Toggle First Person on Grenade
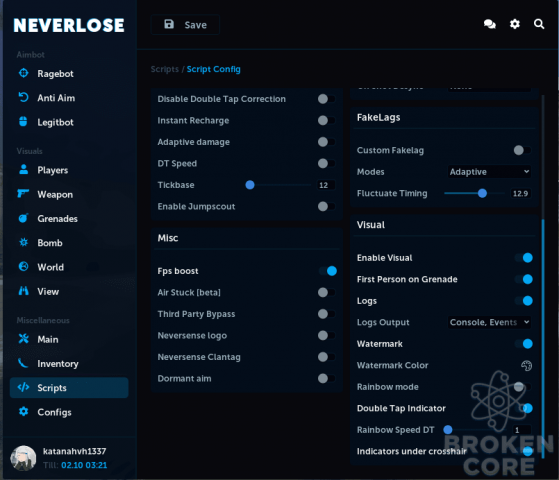This screenshot has width=559, height=480. 523,279
